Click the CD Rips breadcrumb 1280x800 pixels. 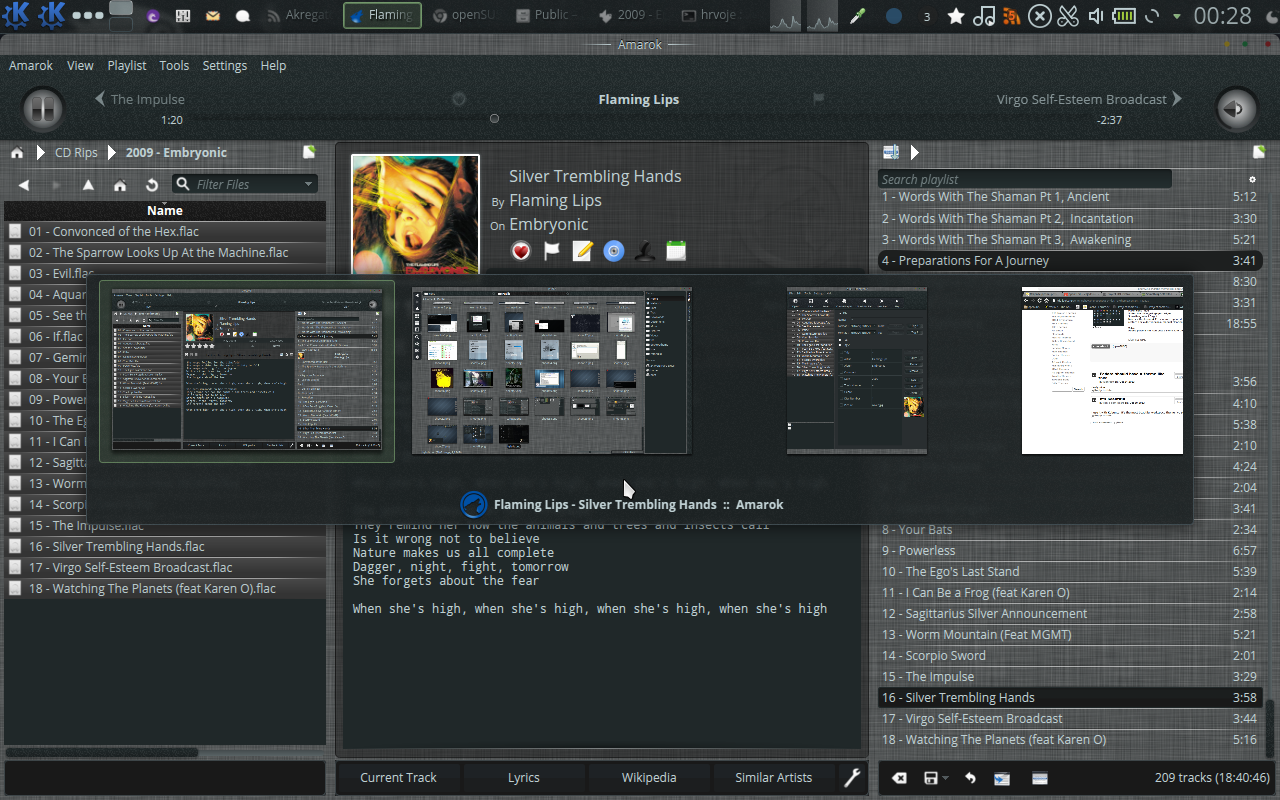[x=76, y=153]
